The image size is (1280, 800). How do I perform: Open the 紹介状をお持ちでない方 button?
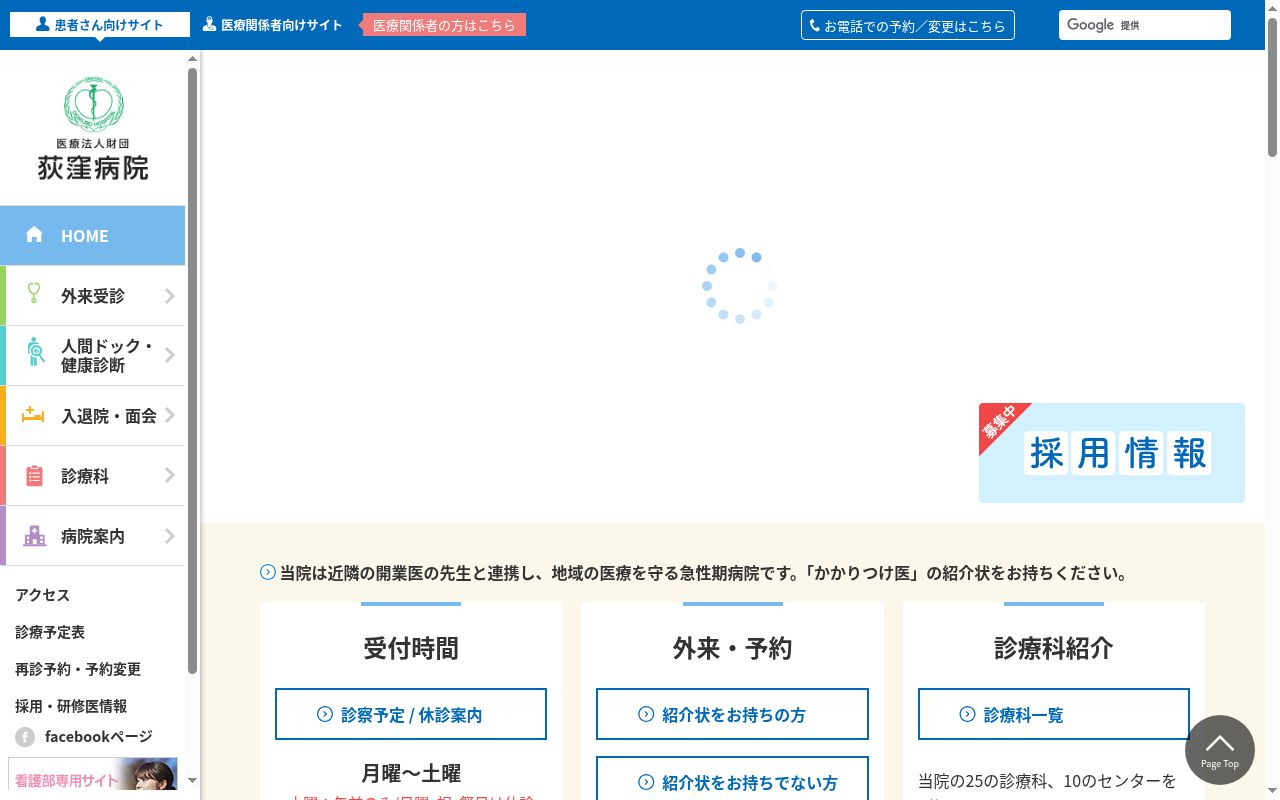click(x=732, y=779)
